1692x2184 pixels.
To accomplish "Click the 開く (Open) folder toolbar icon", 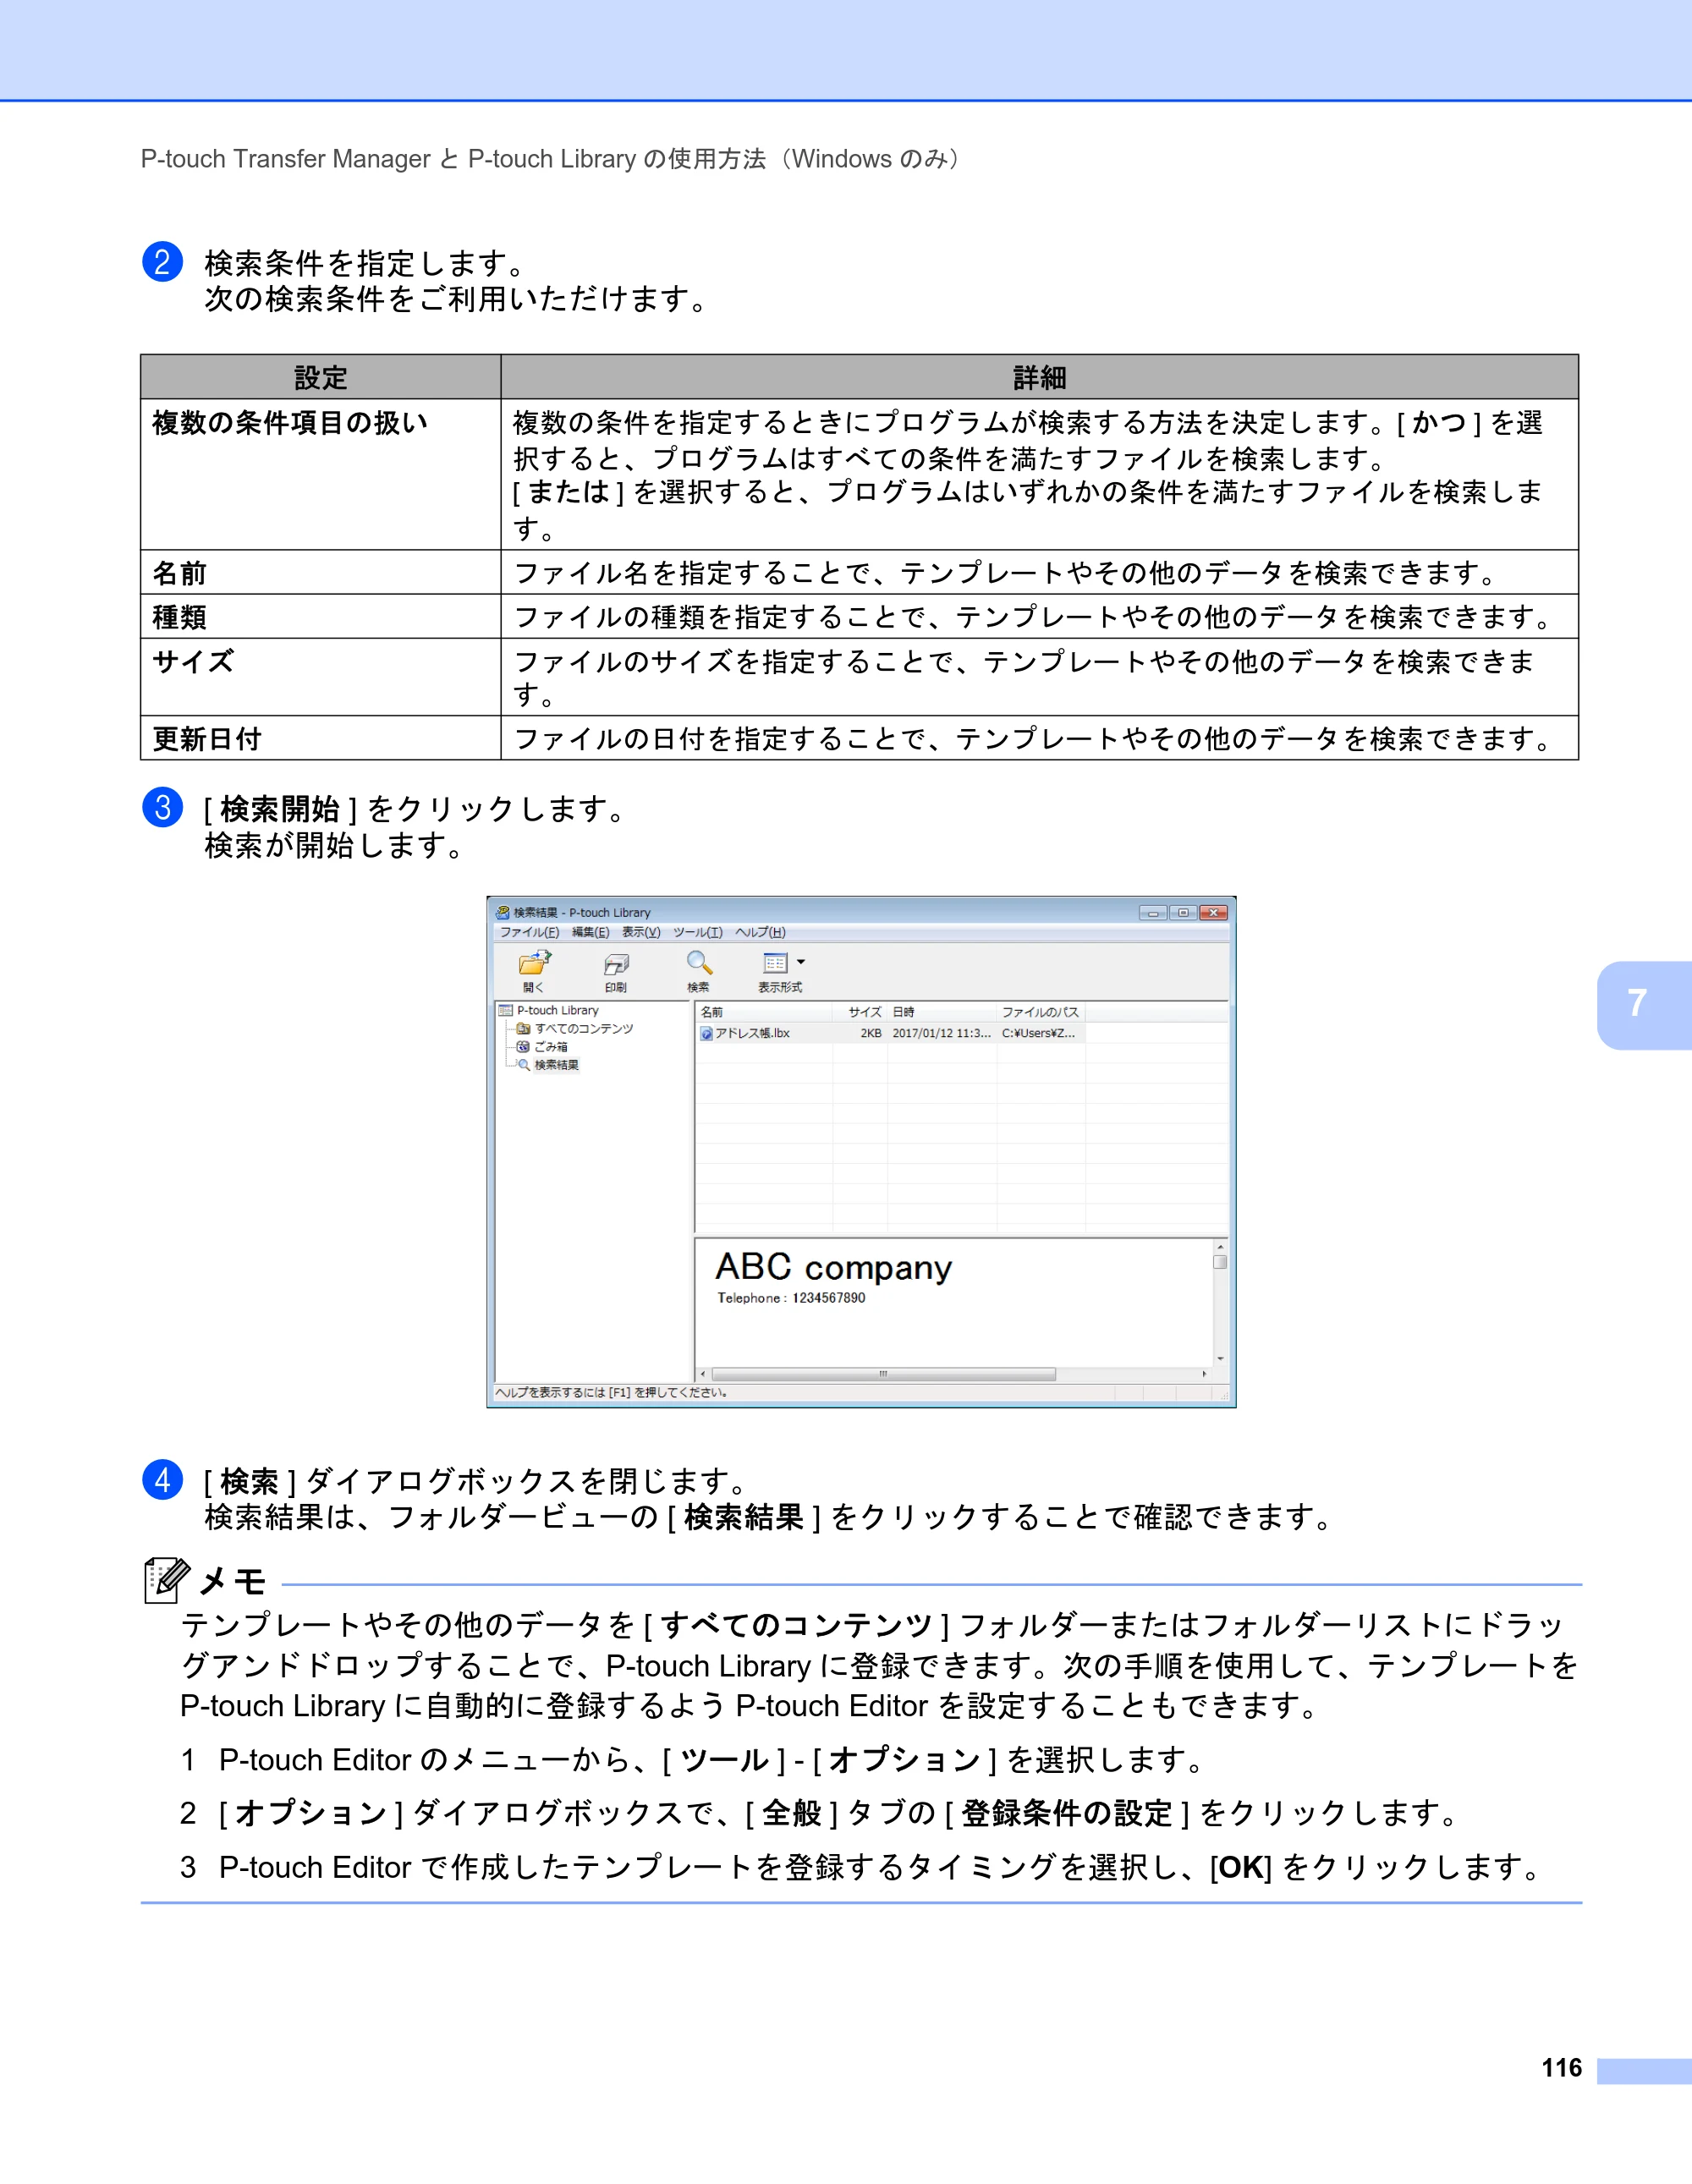I will pos(534,963).
